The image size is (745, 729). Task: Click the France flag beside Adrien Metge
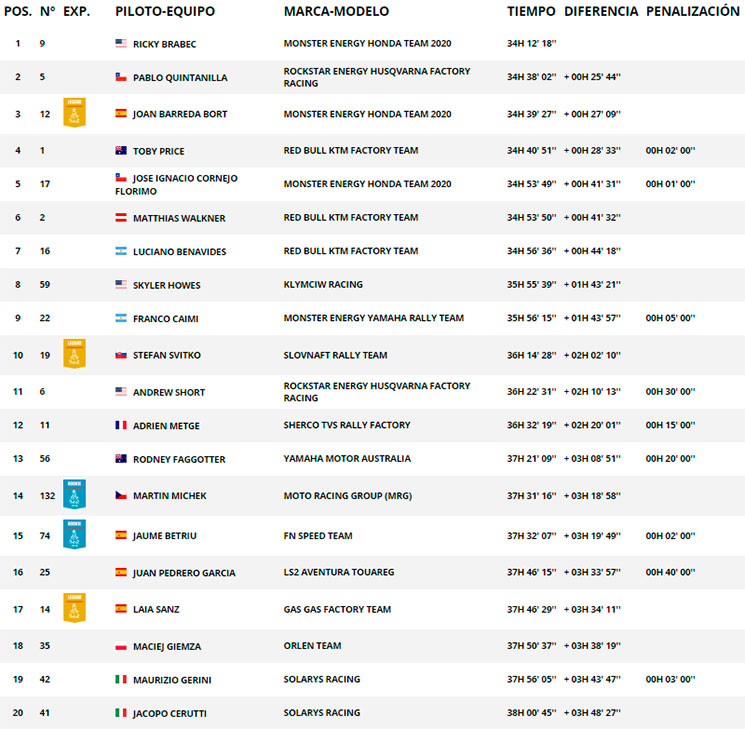coord(121,424)
